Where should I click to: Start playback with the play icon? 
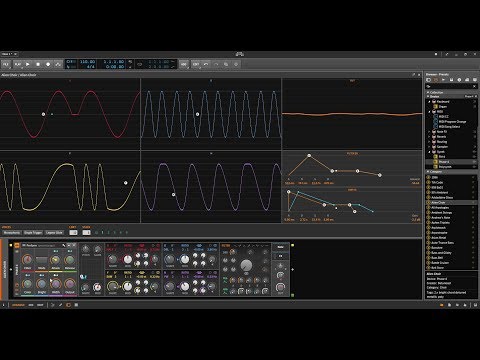pos(28,64)
